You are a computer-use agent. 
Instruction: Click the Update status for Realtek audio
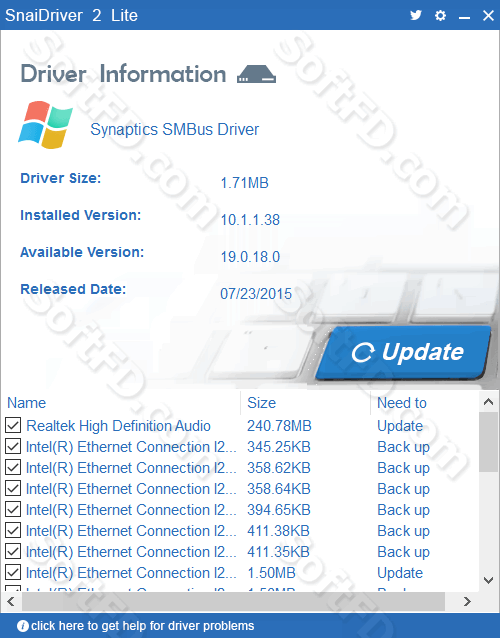point(400,426)
